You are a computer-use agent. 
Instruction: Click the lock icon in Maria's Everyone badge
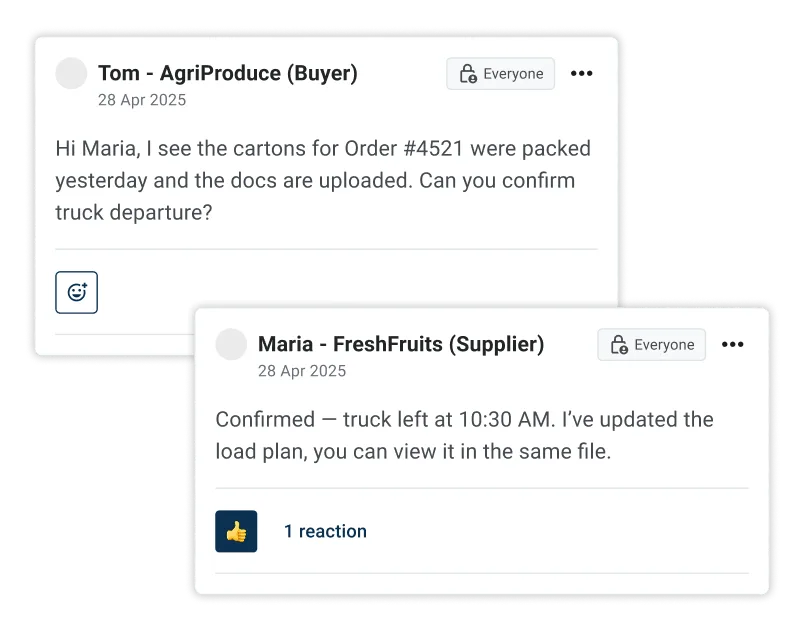point(618,345)
